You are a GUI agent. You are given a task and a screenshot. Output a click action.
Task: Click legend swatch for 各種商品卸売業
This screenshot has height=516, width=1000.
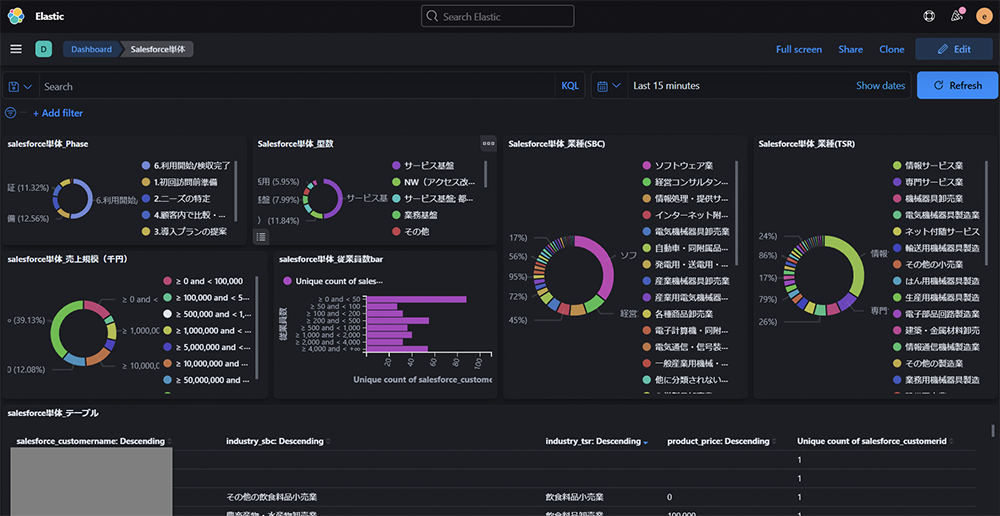(647, 314)
